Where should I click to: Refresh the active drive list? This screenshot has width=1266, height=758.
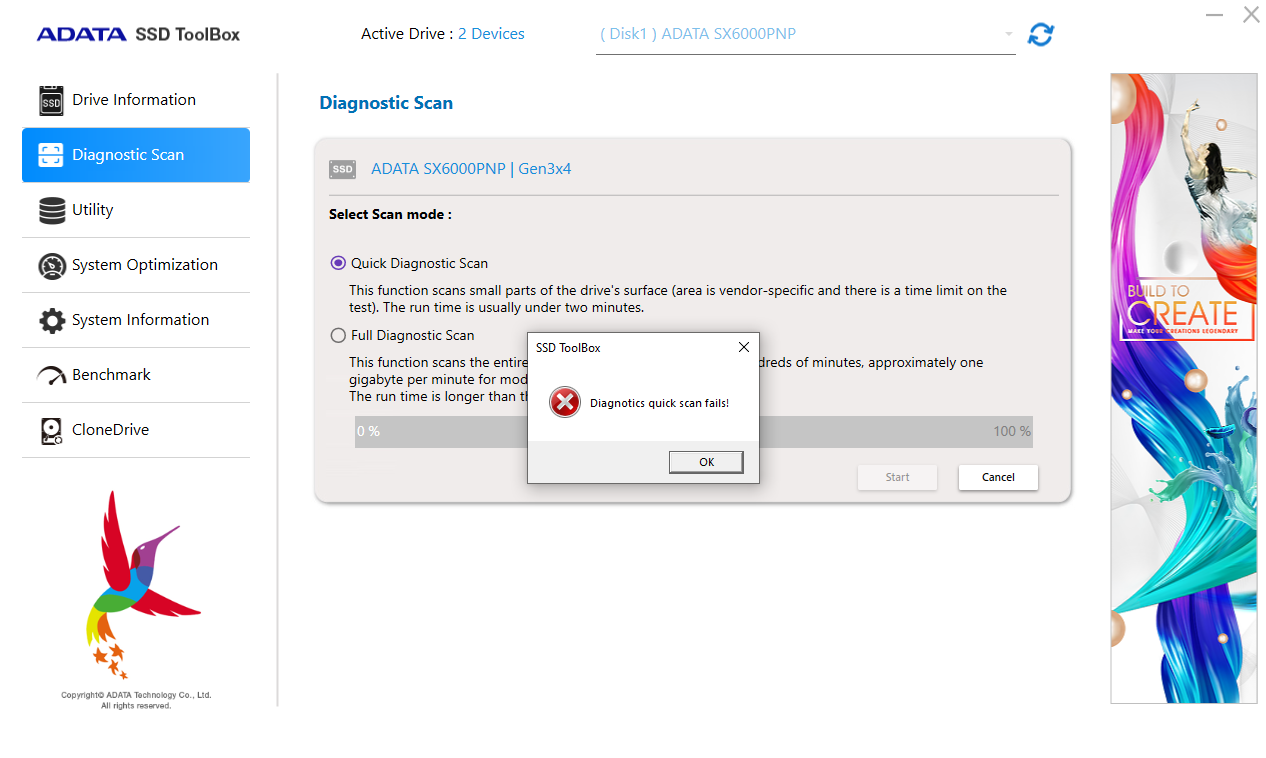pos(1041,35)
